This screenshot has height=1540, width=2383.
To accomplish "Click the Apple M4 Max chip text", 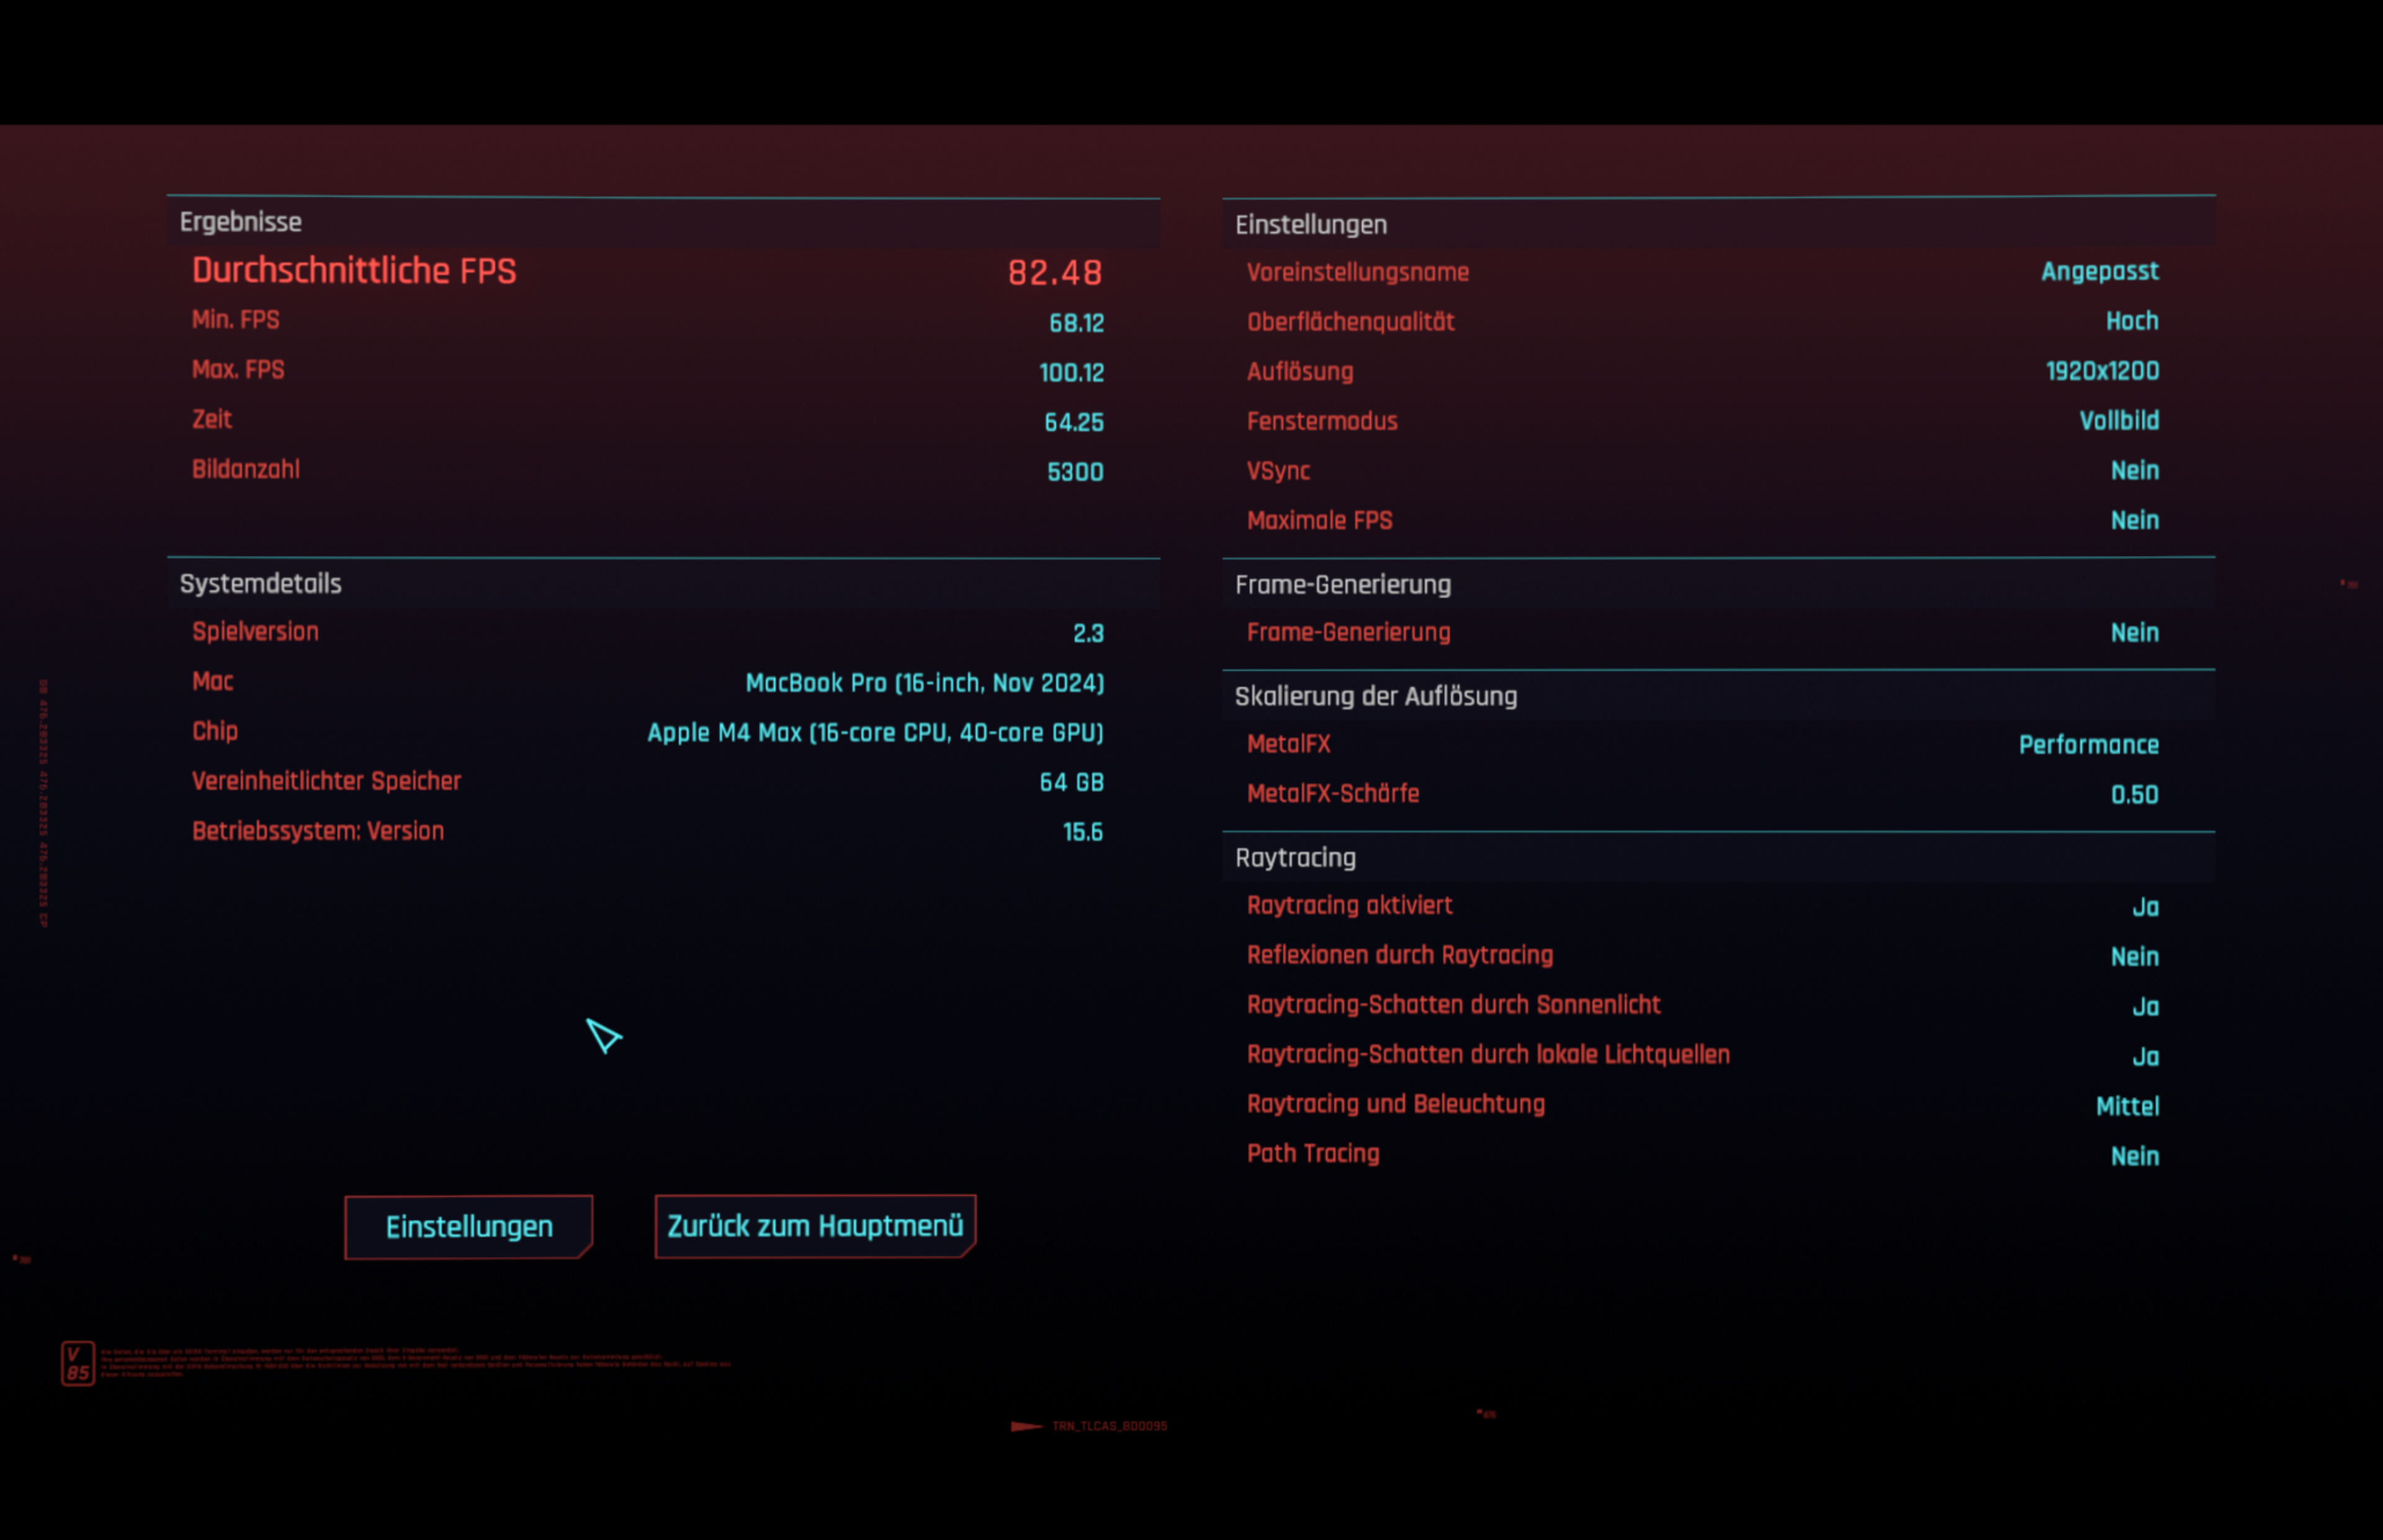I will click(875, 733).
